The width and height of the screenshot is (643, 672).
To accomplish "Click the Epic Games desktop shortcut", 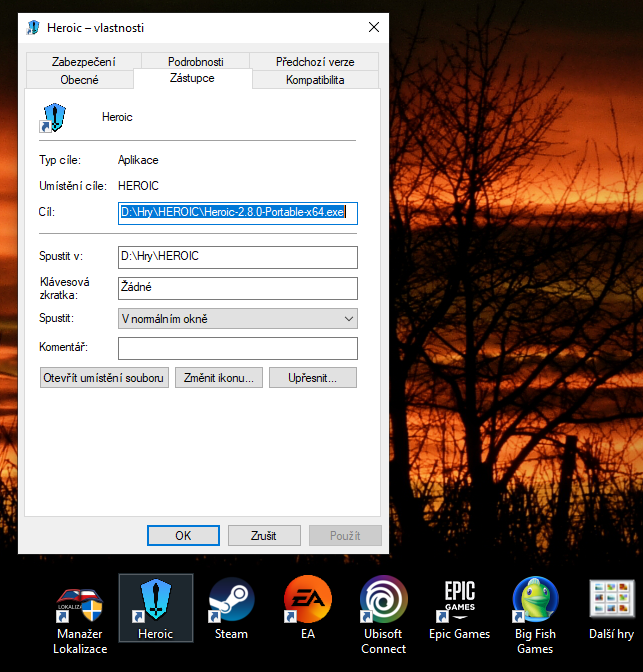I will tap(459, 601).
